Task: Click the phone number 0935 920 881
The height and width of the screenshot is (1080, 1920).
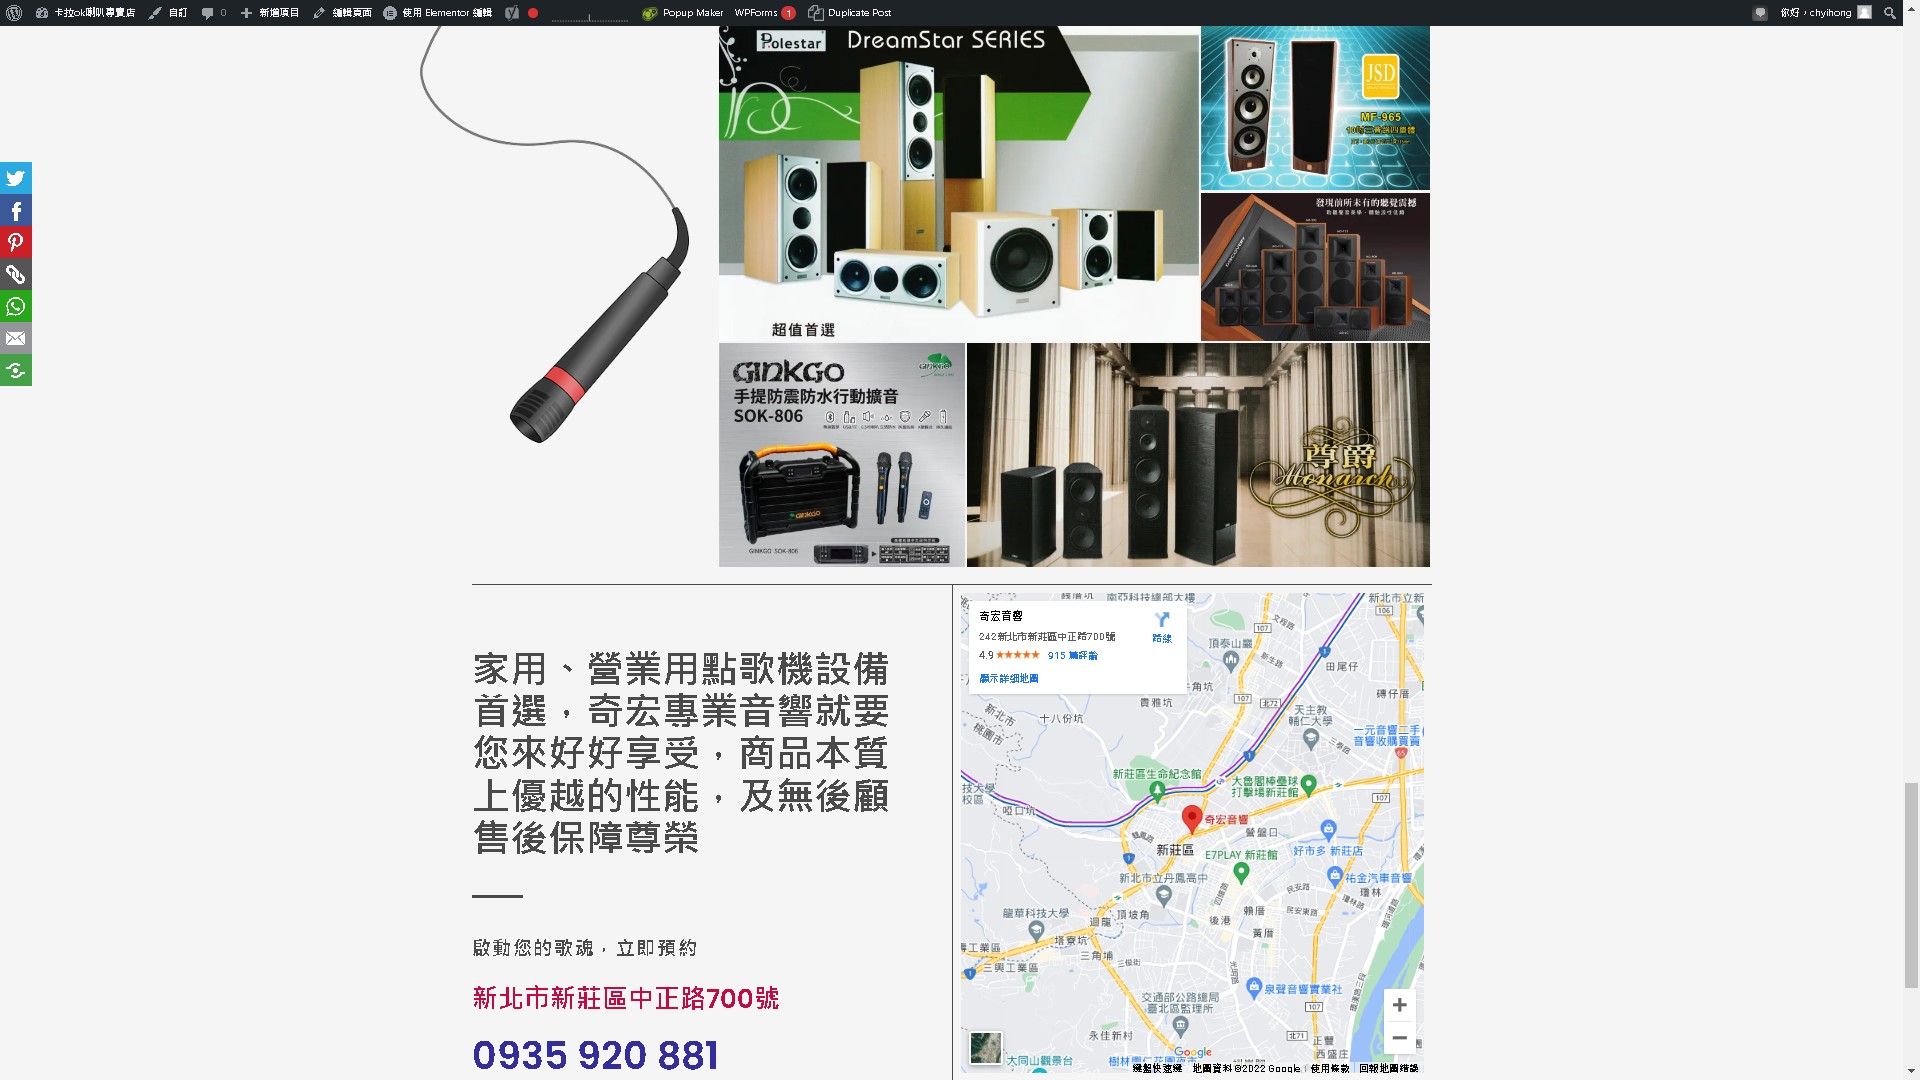Action: point(595,1055)
